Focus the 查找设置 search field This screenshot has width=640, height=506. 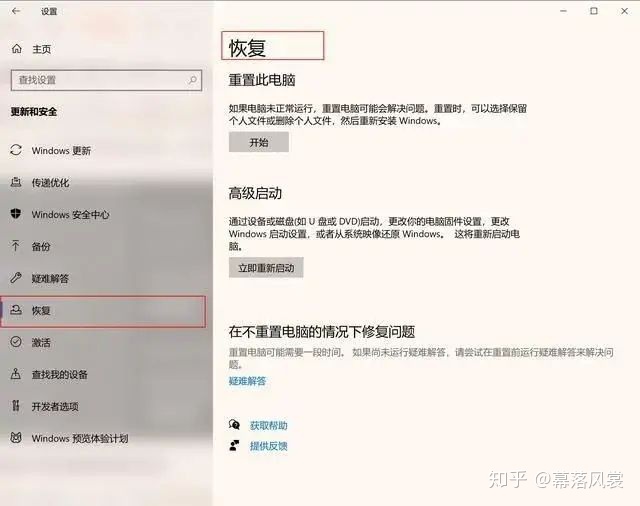coord(107,80)
